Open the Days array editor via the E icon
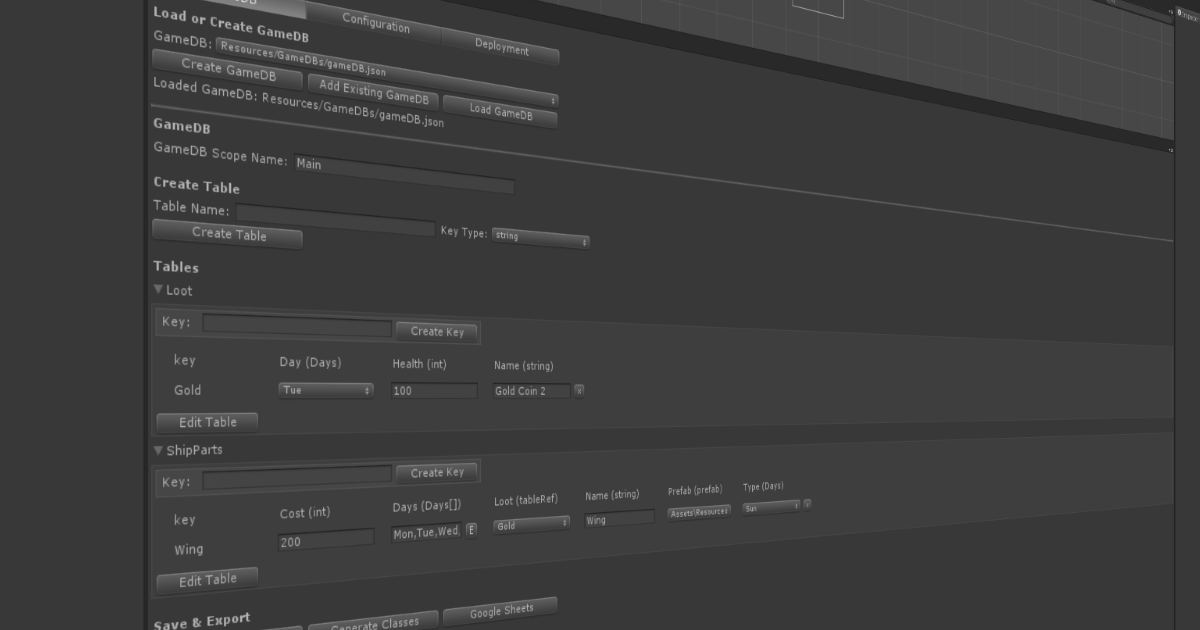 pyautogui.click(x=470, y=528)
